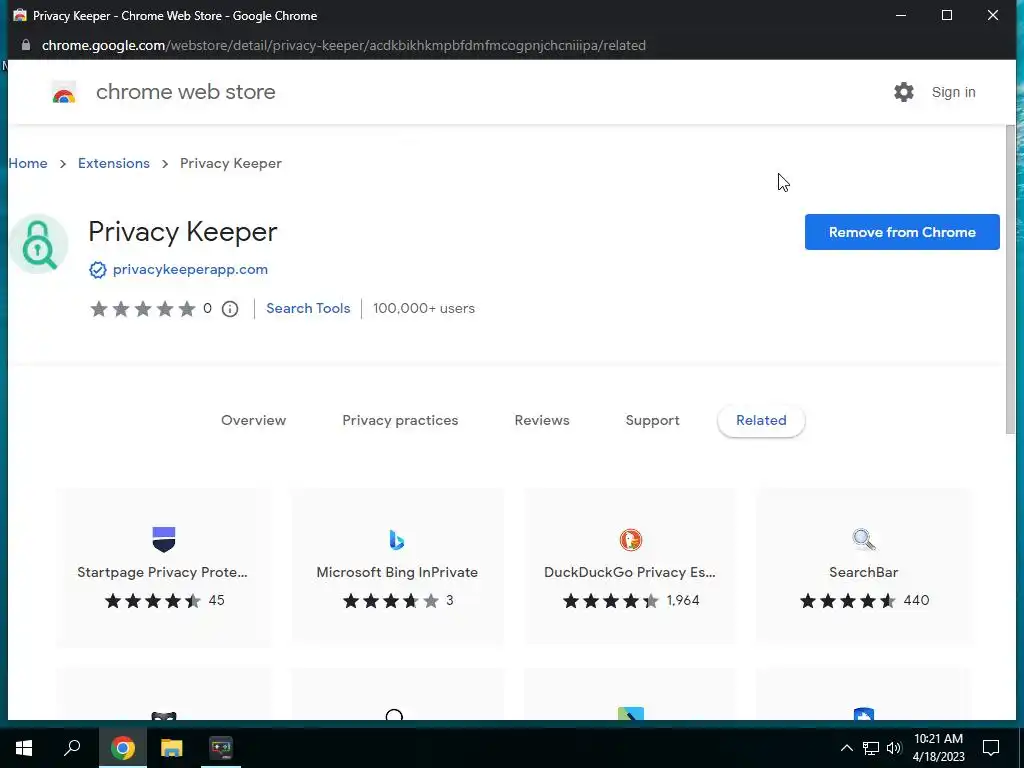The height and width of the screenshot is (768, 1024).
Task: Click the SearchBar magnifier icon
Action: pyautogui.click(x=863, y=539)
